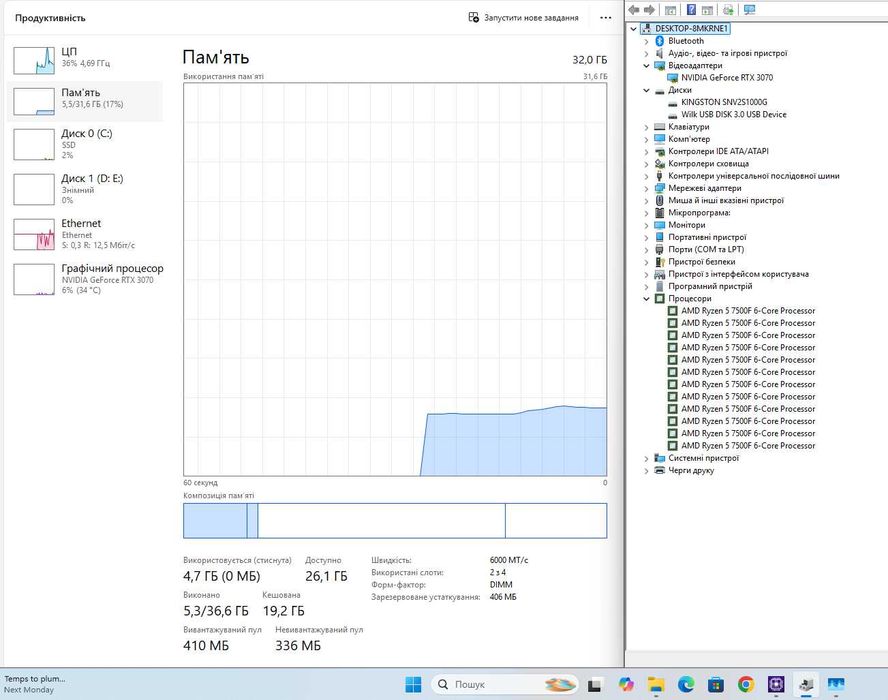Select Контролери IDE ATA/ATAPI item
Screen dimensions: 888x700
click(x=718, y=151)
